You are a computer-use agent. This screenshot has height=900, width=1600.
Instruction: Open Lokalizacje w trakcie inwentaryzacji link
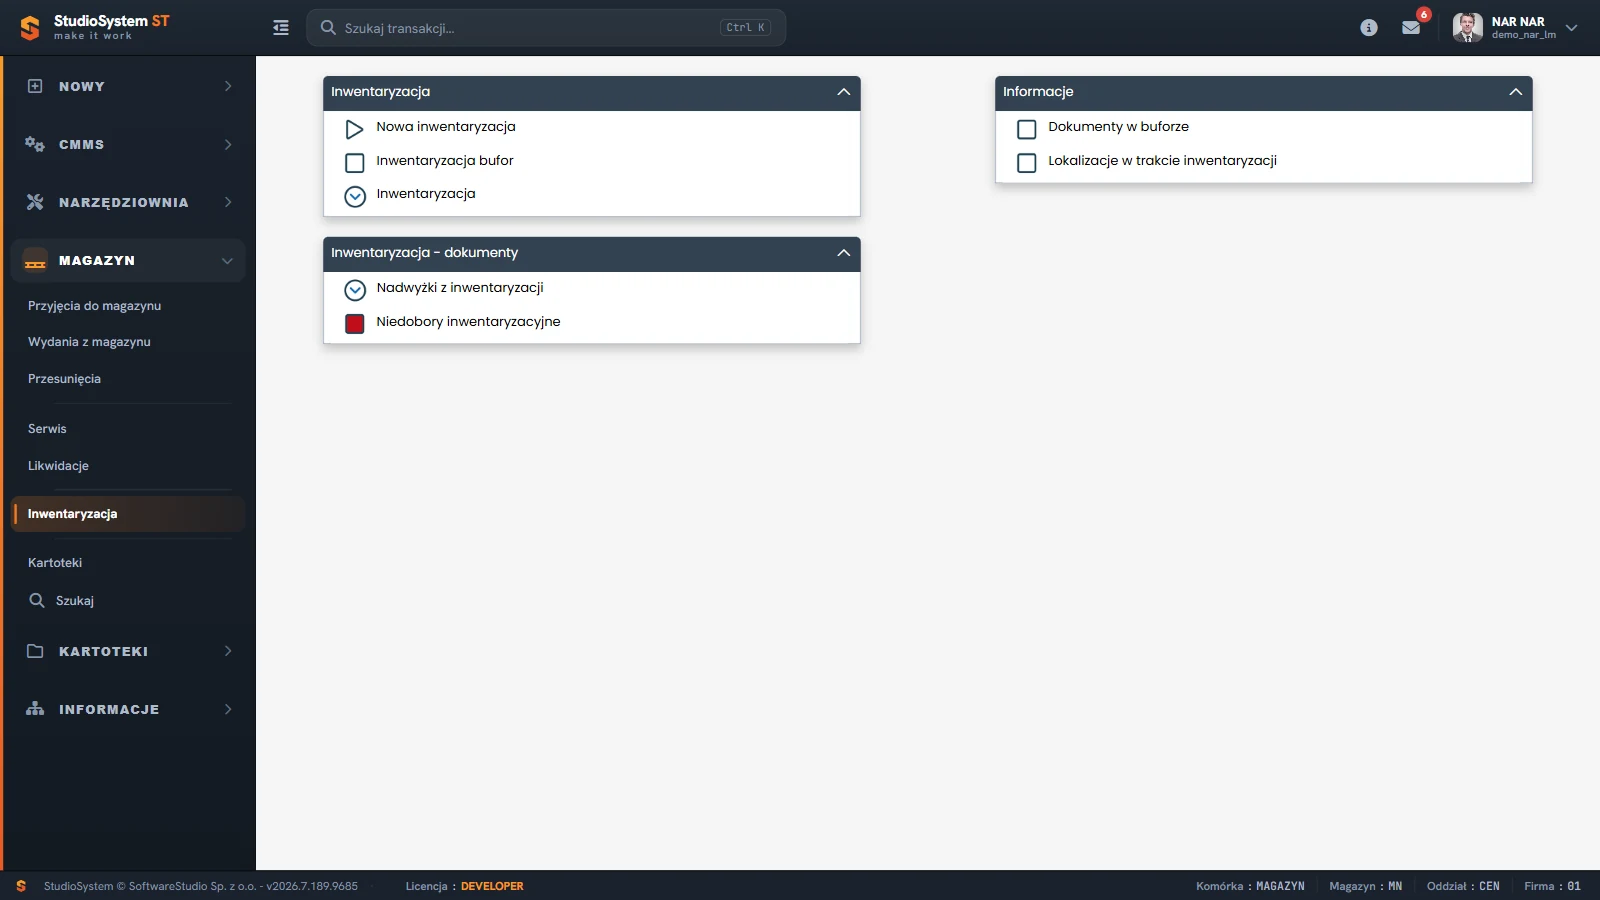[1162, 161]
